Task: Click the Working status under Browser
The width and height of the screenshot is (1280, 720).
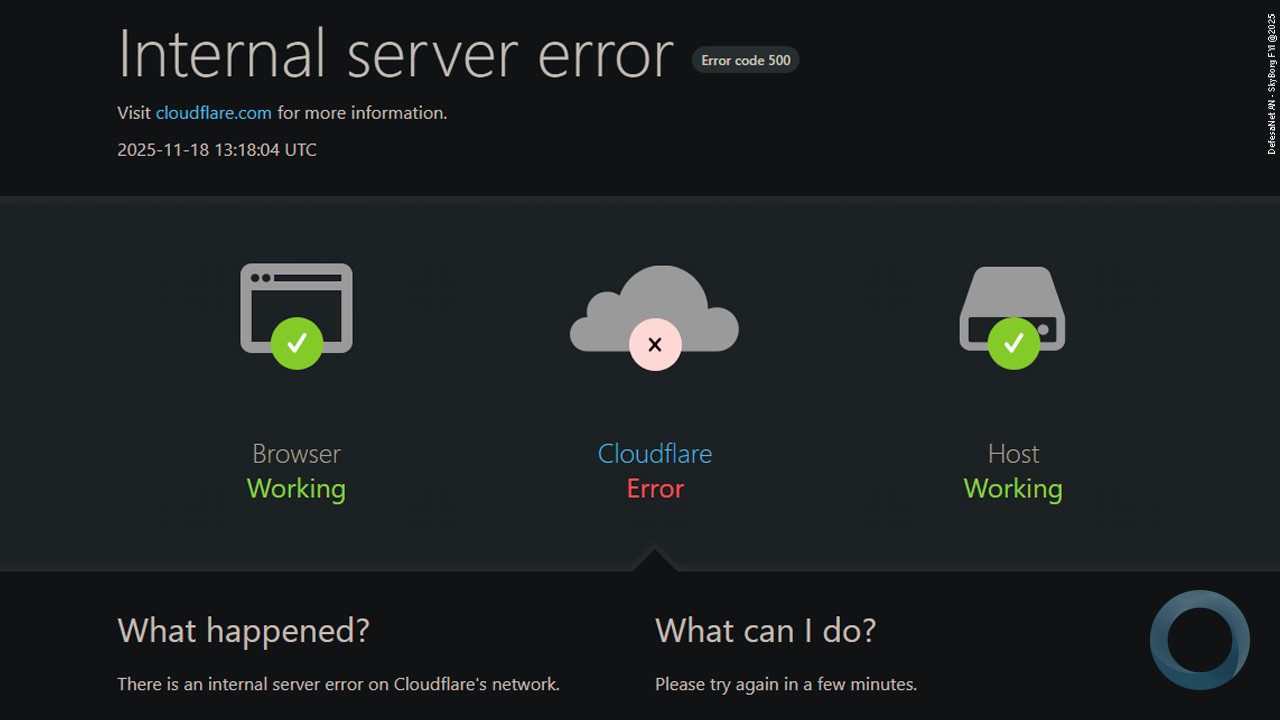Action: [x=296, y=488]
